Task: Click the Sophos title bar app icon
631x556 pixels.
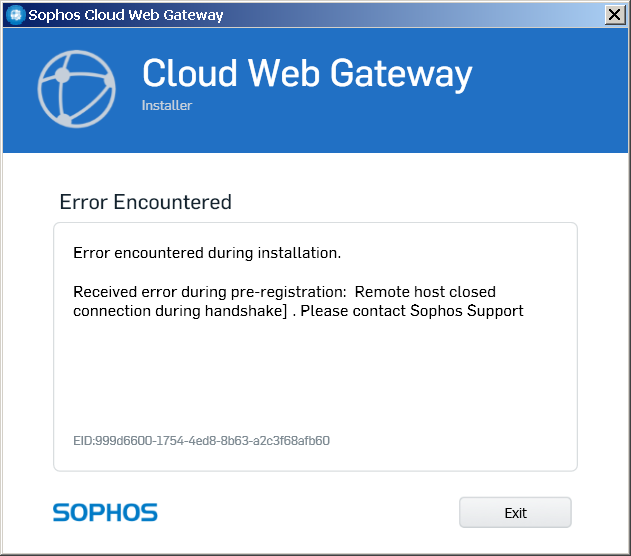Action: [15, 15]
